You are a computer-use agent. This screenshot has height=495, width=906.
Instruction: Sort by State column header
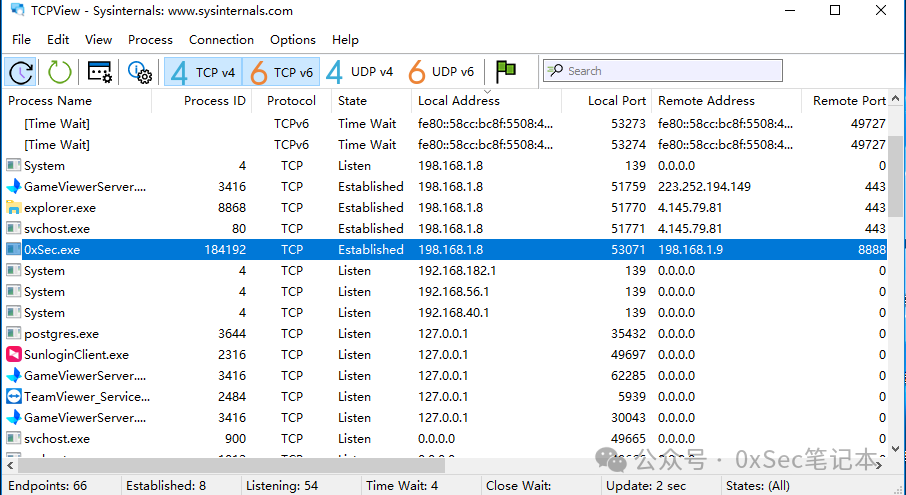pyautogui.click(x=372, y=101)
